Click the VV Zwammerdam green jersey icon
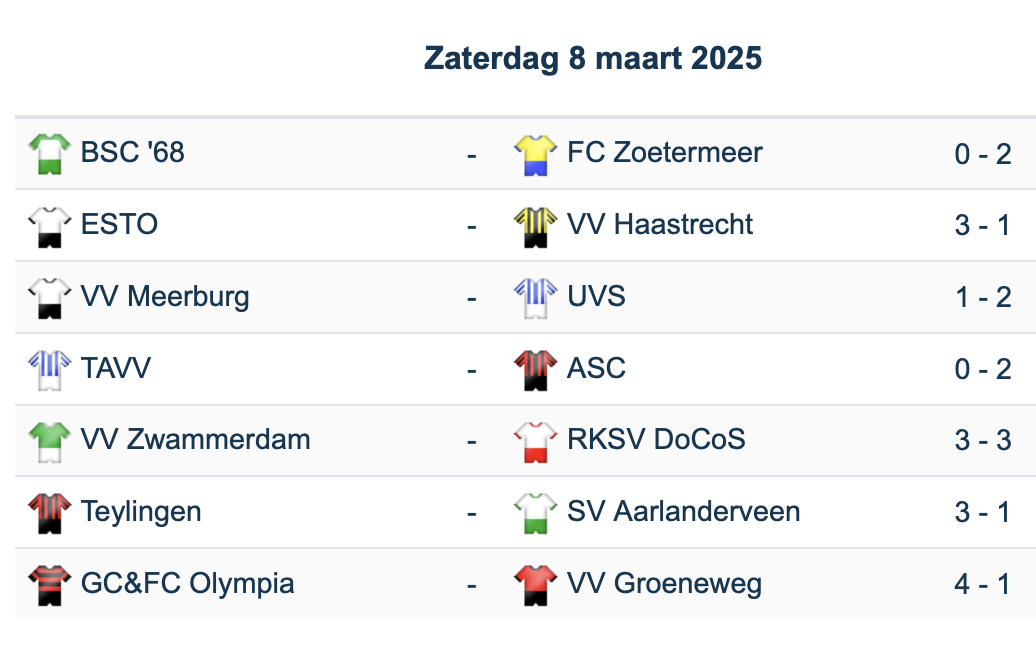This screenshot has width=1036, height=646. point(49,441)
